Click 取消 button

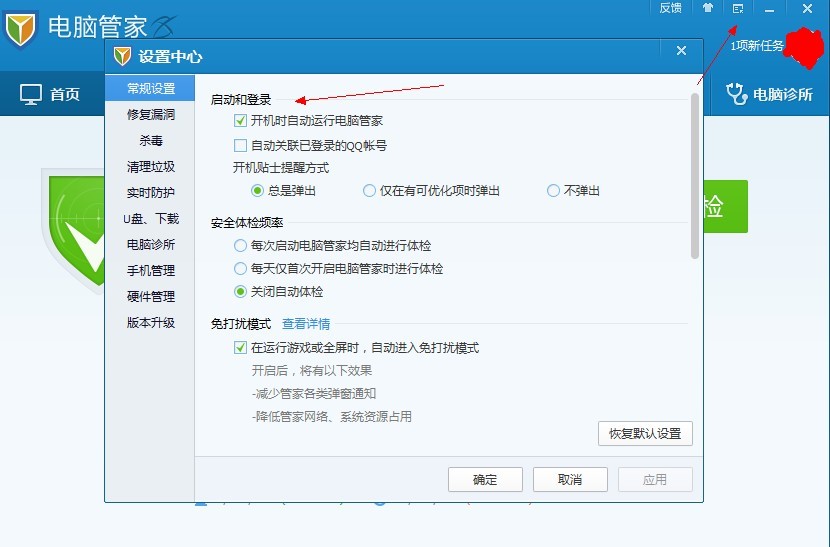570,480
